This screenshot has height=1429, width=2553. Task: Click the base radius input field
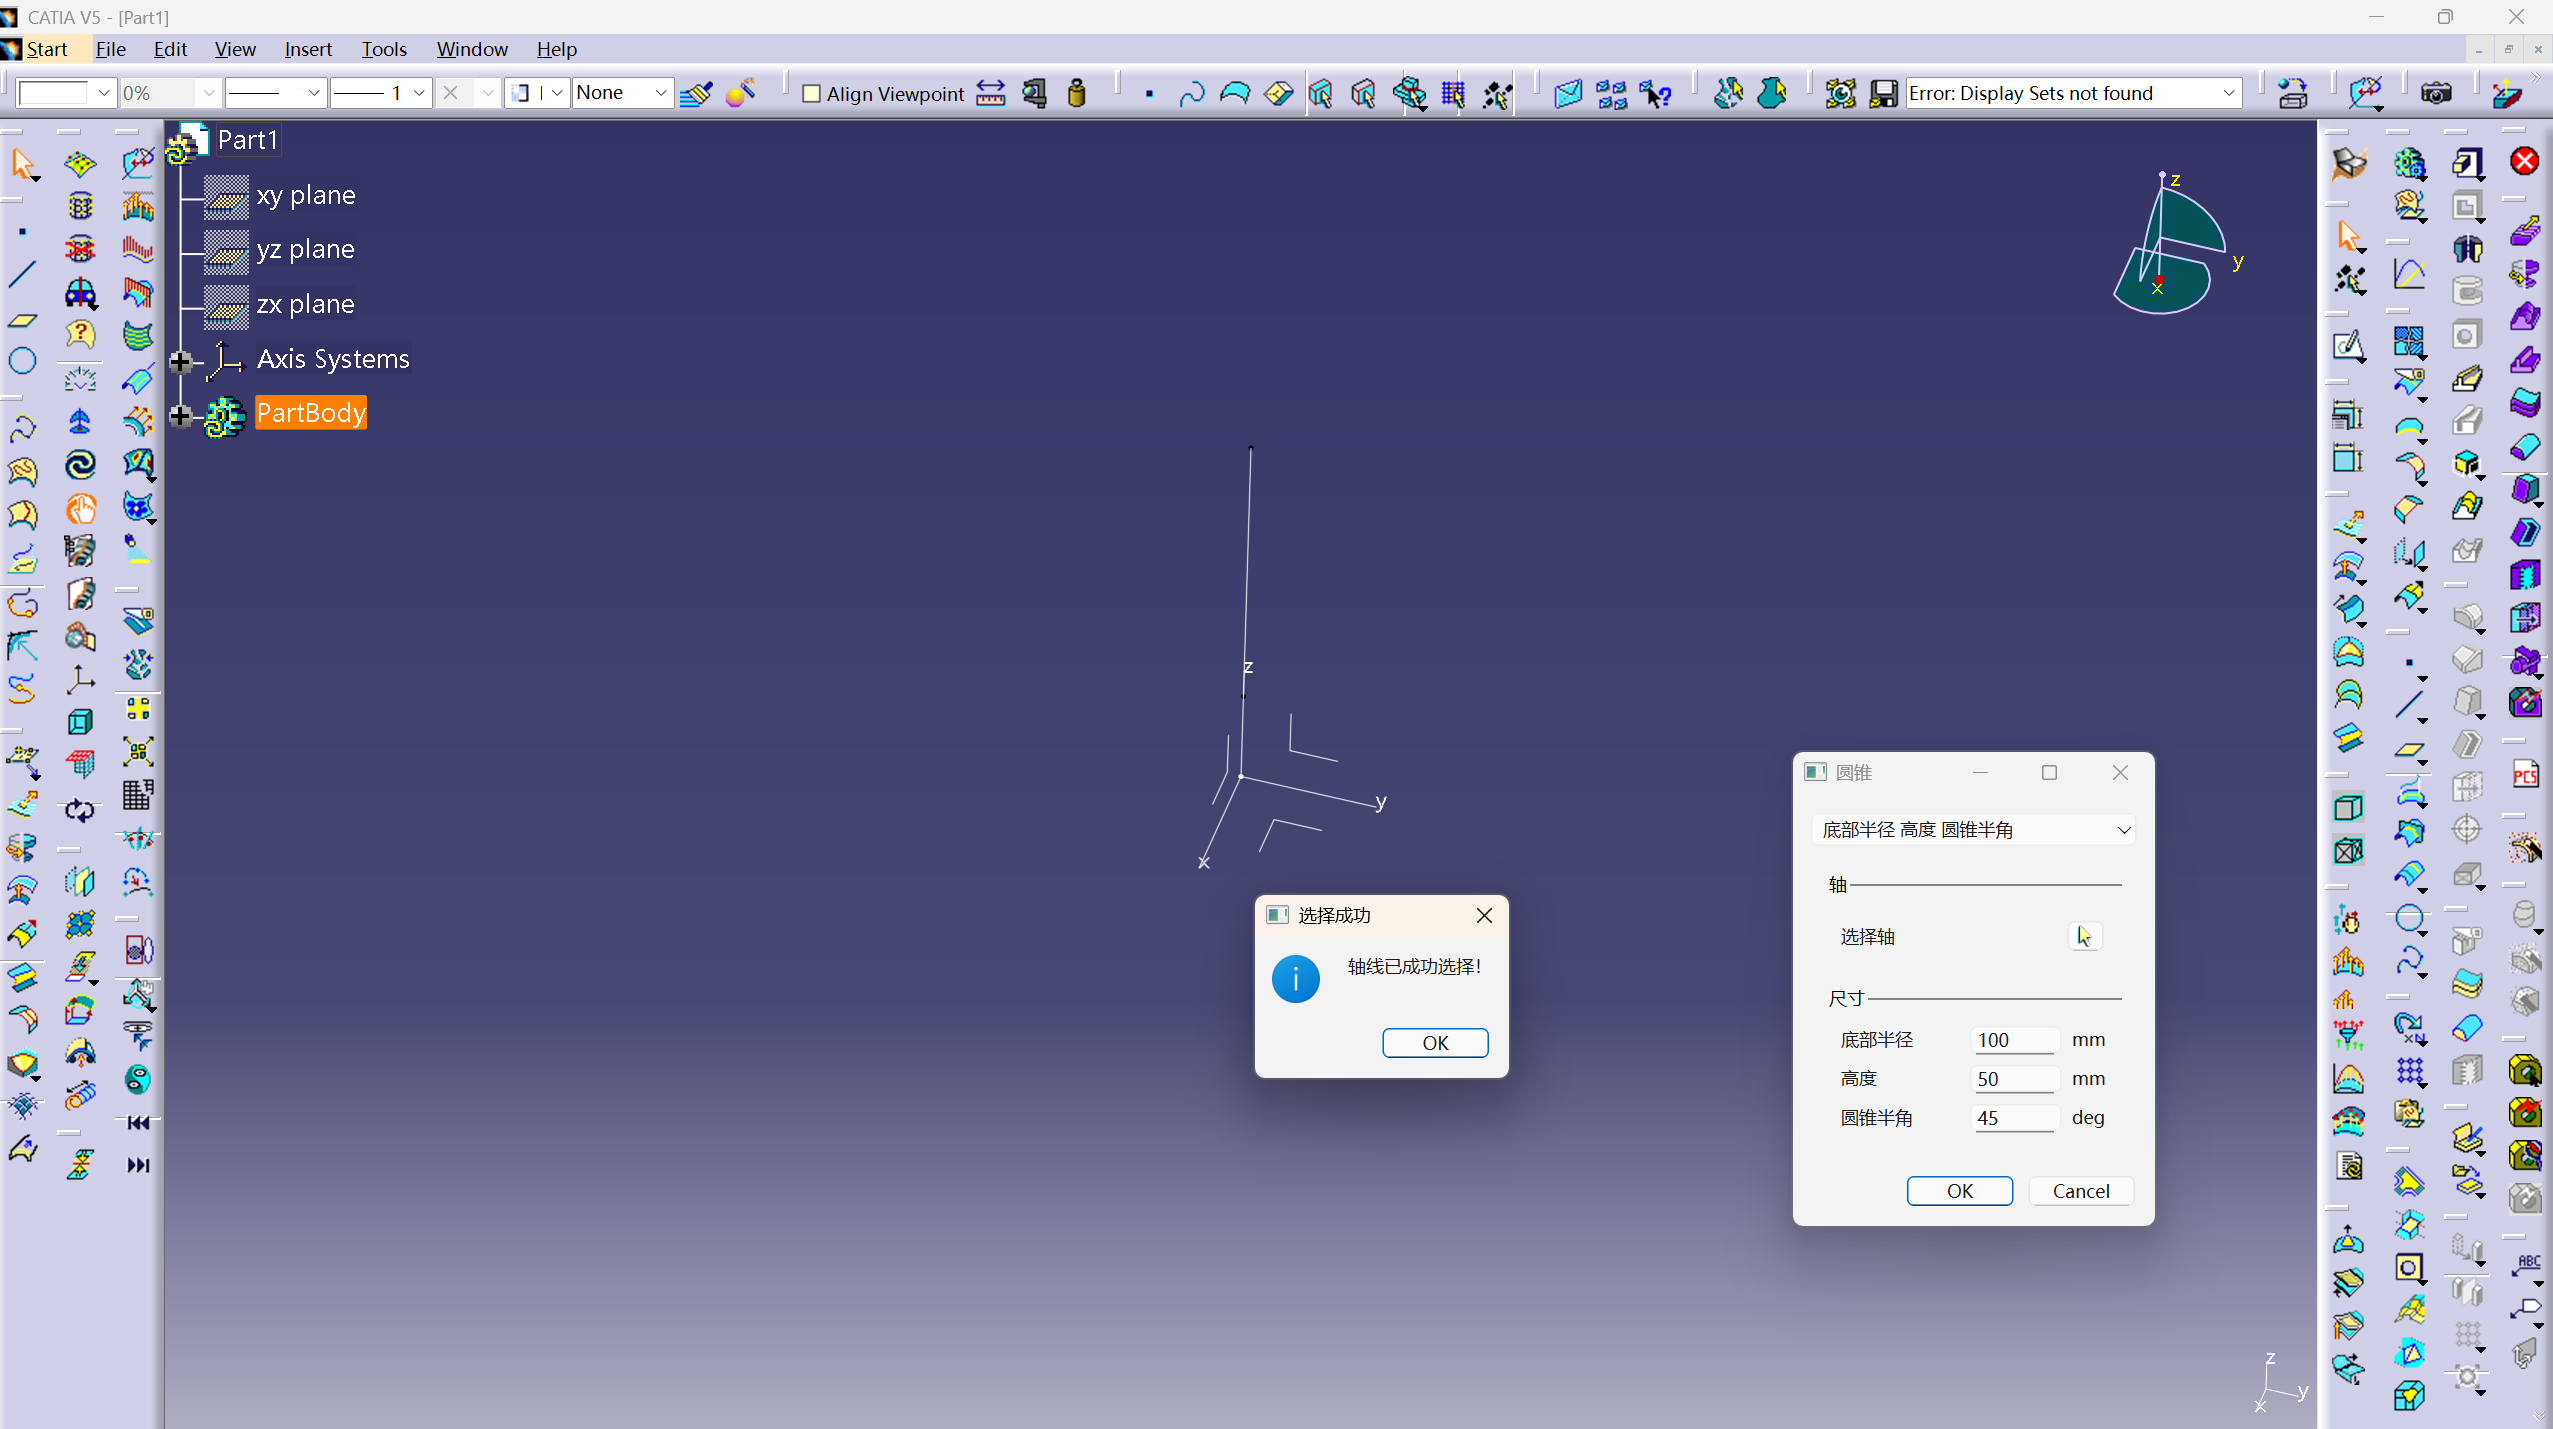pyautogui.click(x=2012, y=1040)
